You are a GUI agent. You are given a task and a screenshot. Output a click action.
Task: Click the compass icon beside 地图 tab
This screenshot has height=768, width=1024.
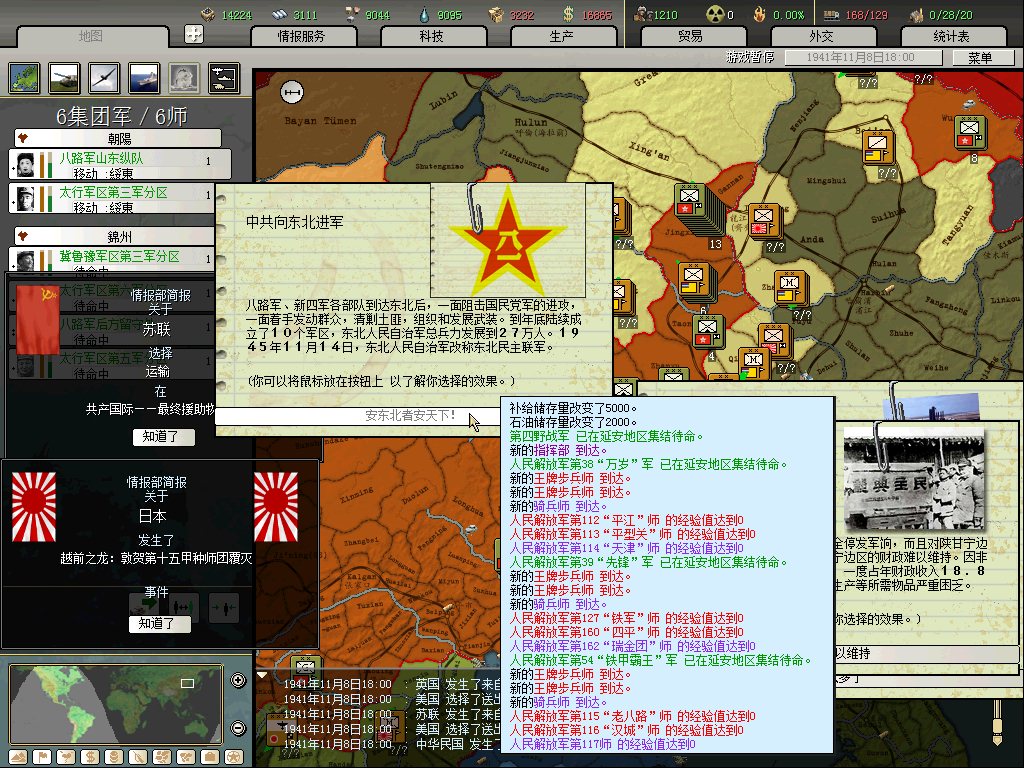tap(195, 35)
